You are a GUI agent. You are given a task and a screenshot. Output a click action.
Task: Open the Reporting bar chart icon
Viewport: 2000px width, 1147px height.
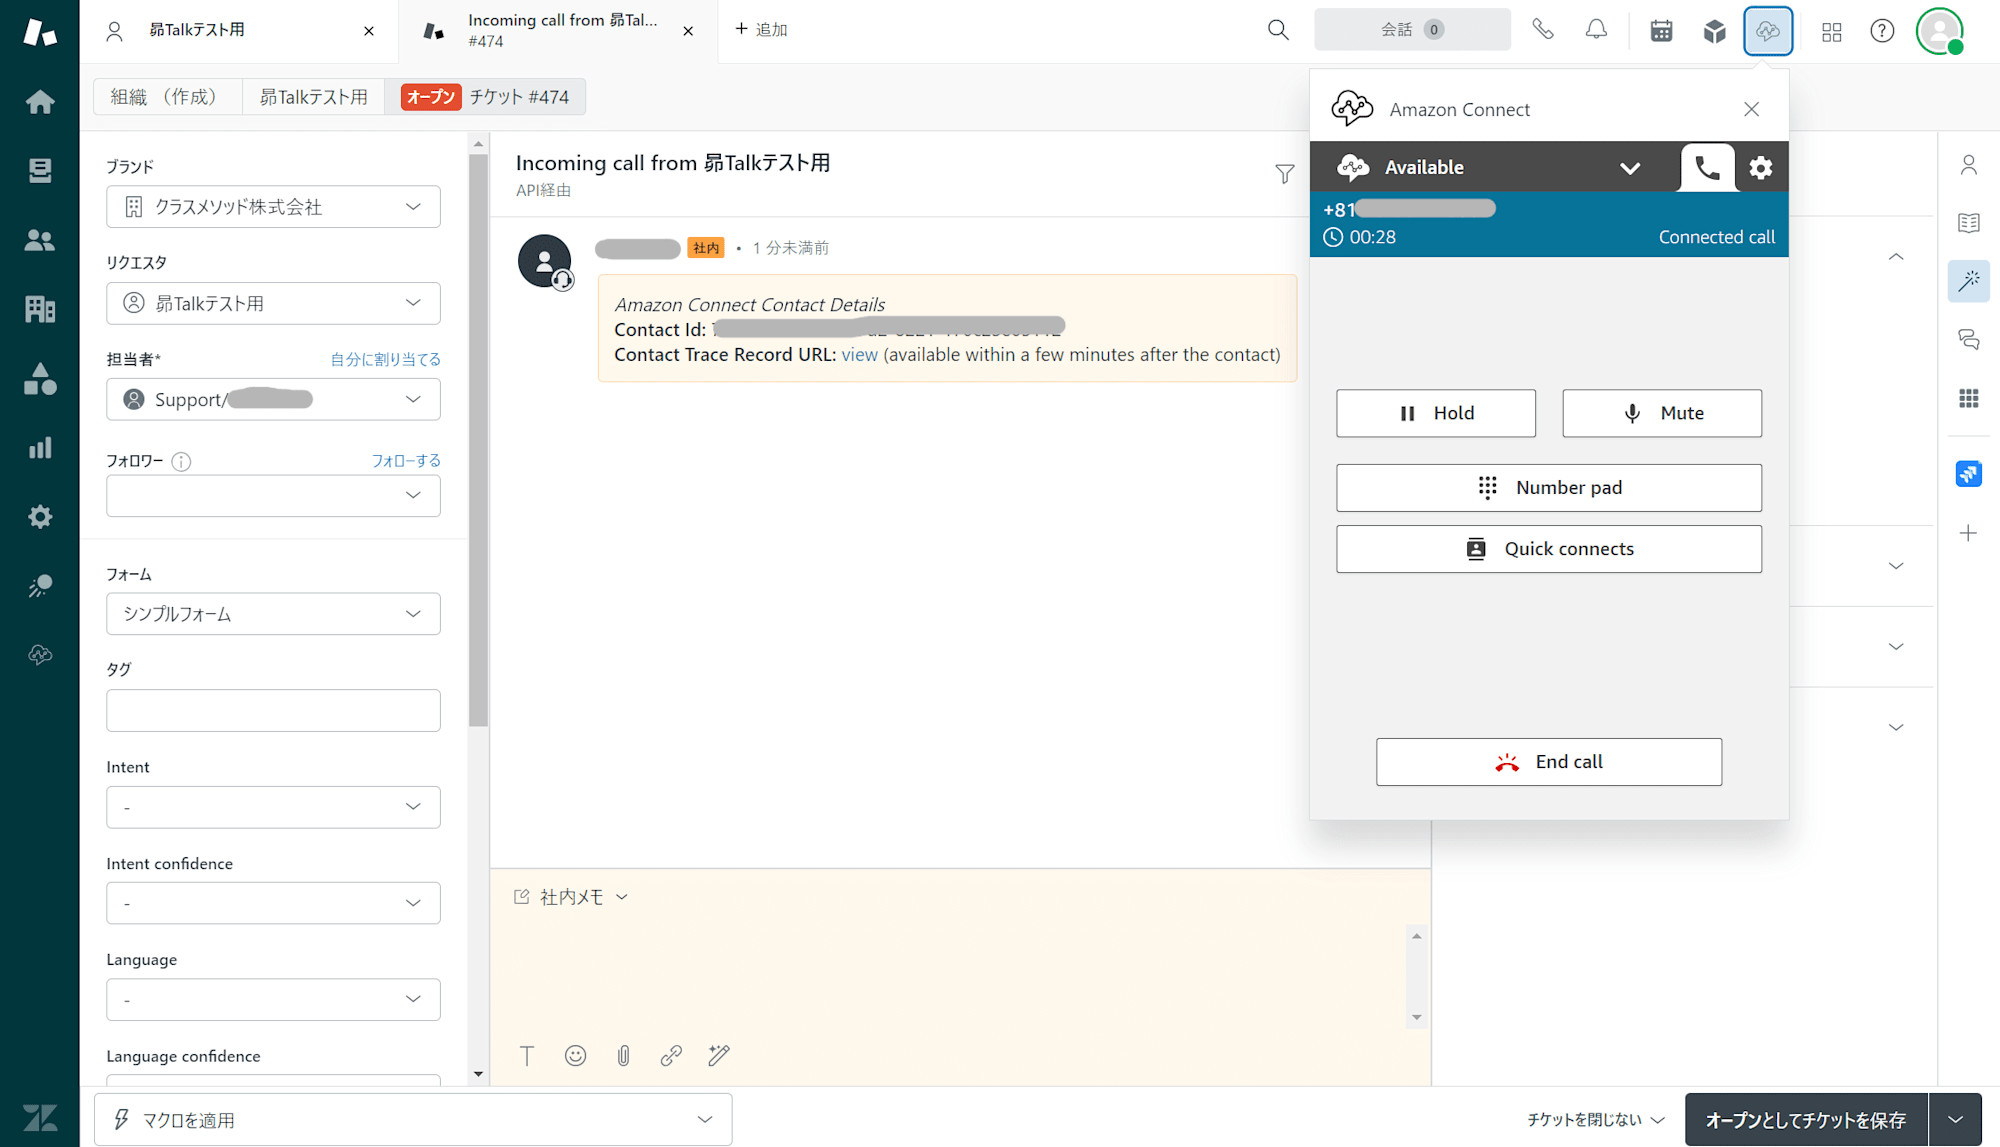[x=40, y=447]
